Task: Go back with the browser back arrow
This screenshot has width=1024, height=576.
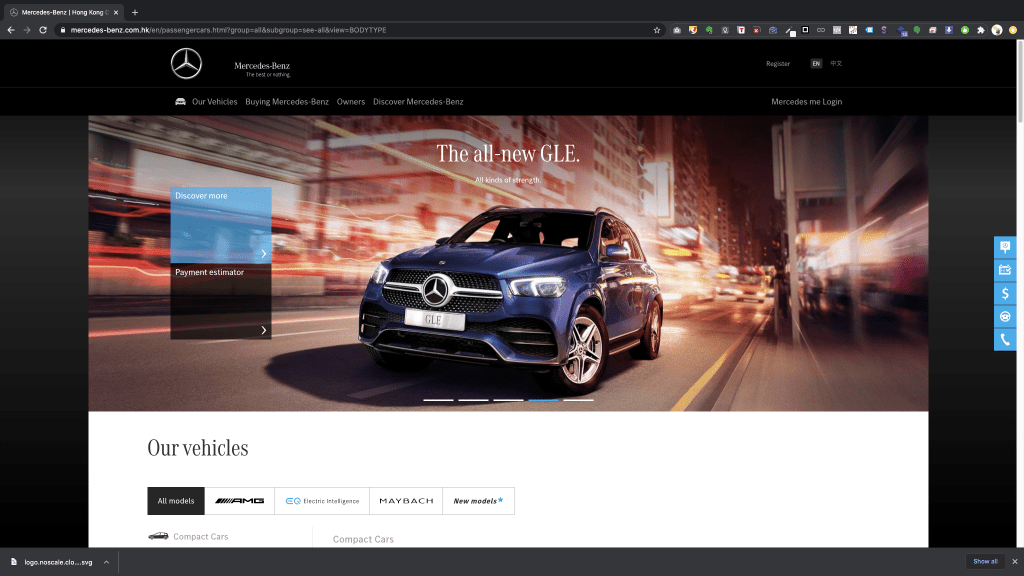Action: click(x=11, y=30)
